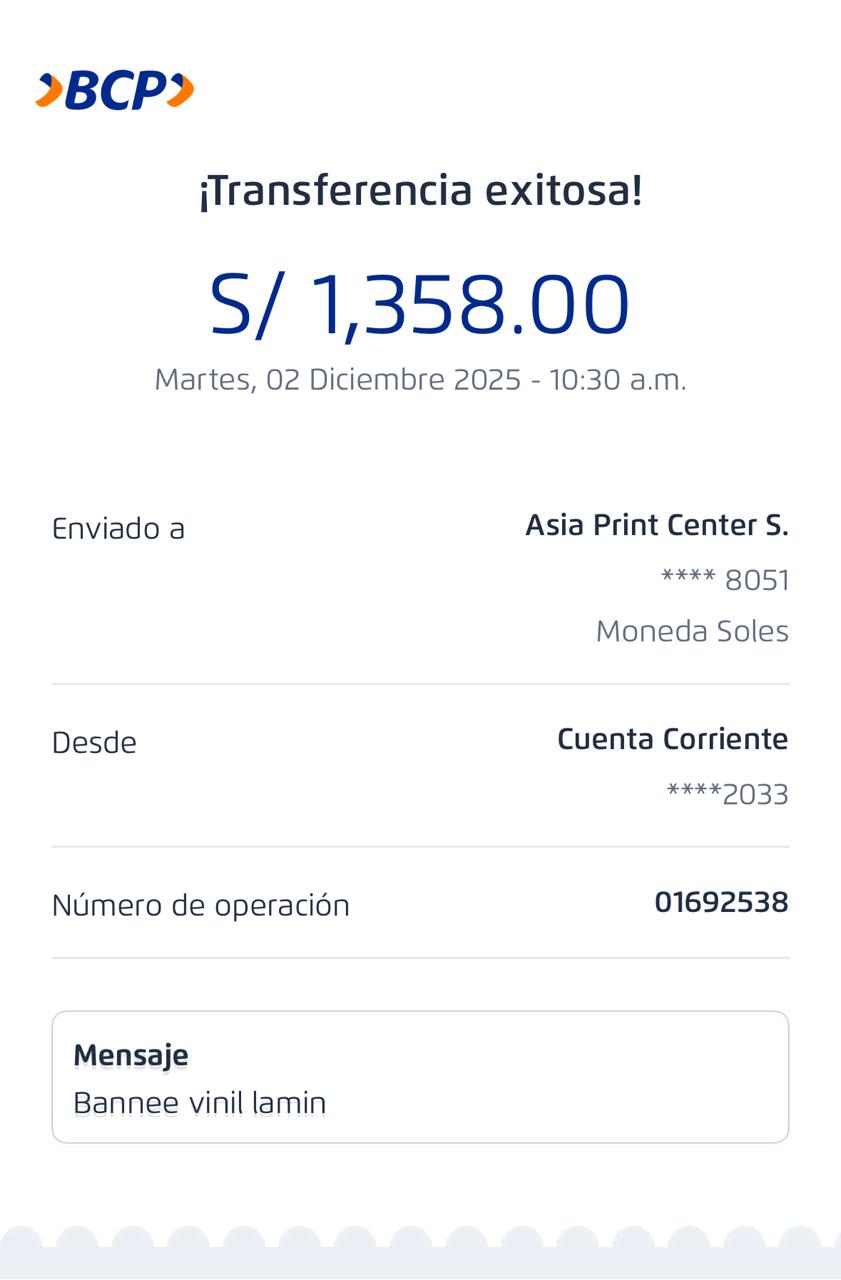Click the BCP logo
This screenshot has height=1280, width=841.
click(x=115, y=91)
